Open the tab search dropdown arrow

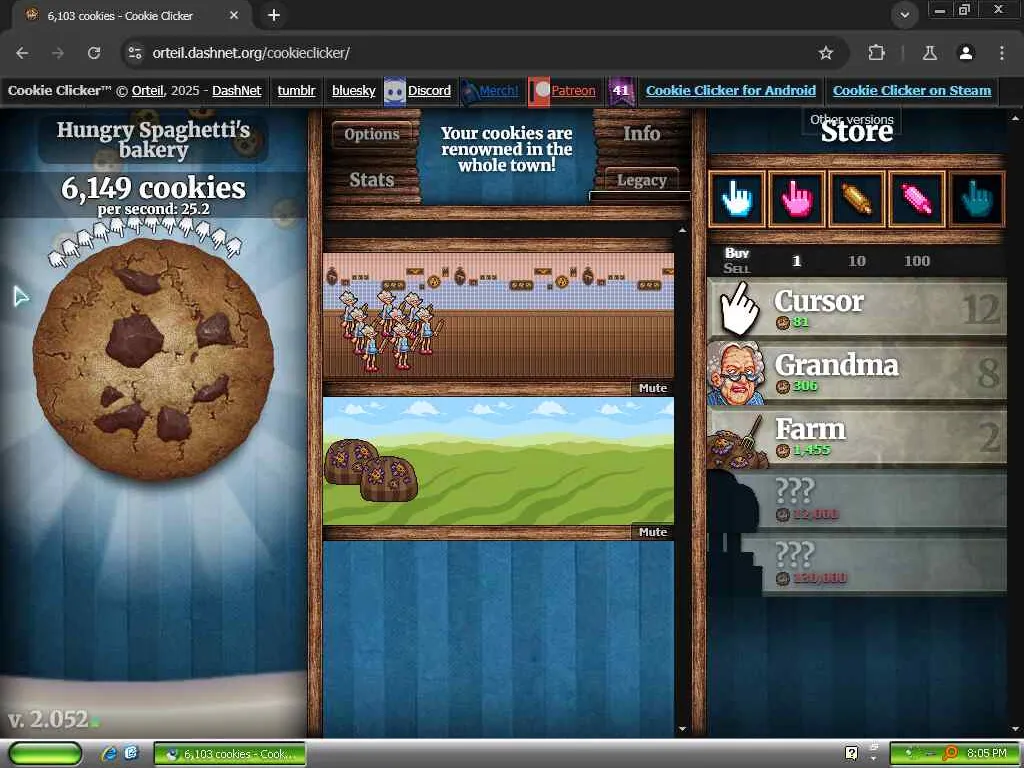point(904,15)
